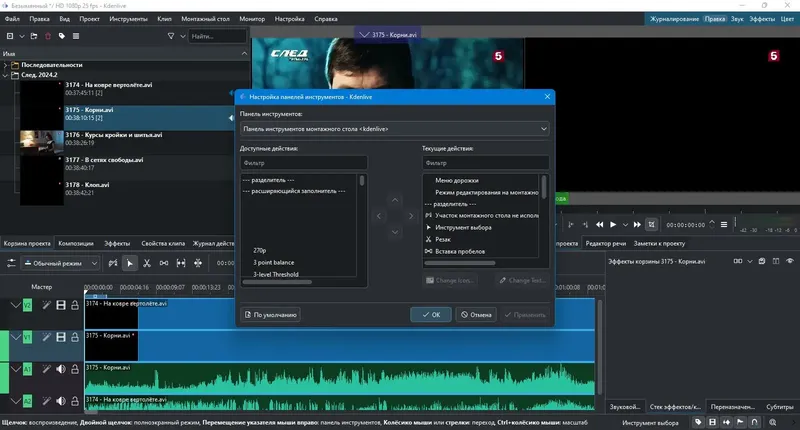Toggle the eye icon in effects panel header

tap(790, 261)
